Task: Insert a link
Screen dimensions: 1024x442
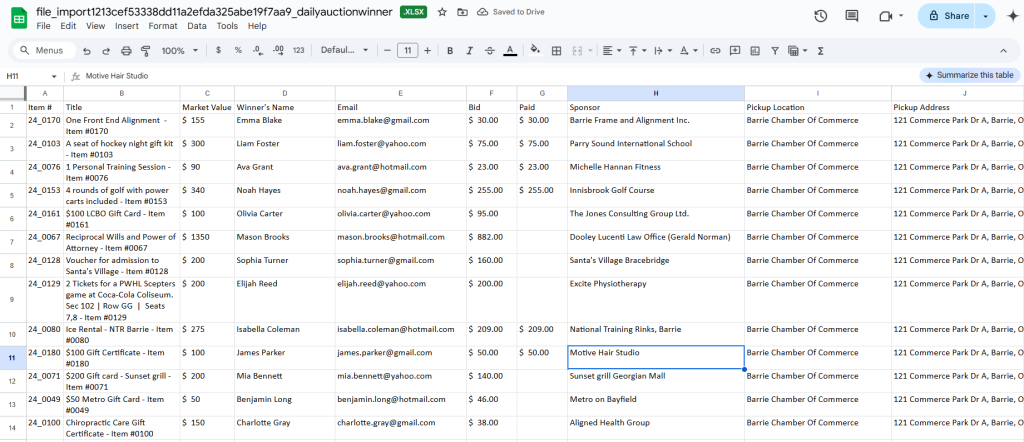Action: [x=715, y=50]
